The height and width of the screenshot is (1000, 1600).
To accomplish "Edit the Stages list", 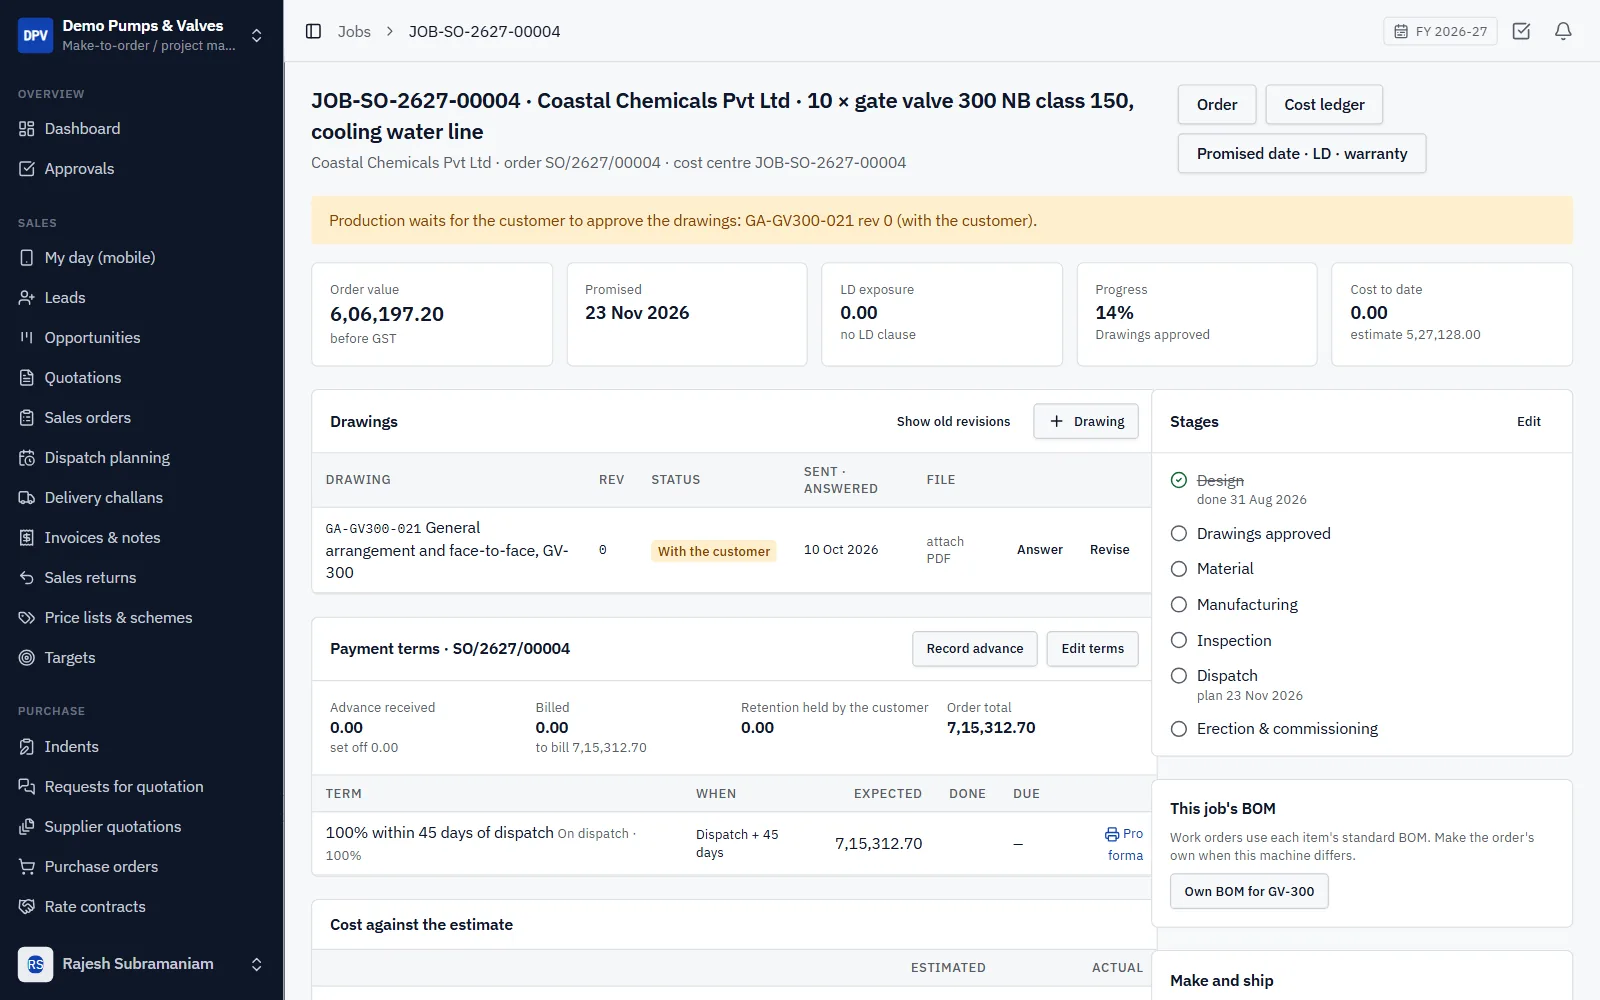I will click(x=1528, y=422).
